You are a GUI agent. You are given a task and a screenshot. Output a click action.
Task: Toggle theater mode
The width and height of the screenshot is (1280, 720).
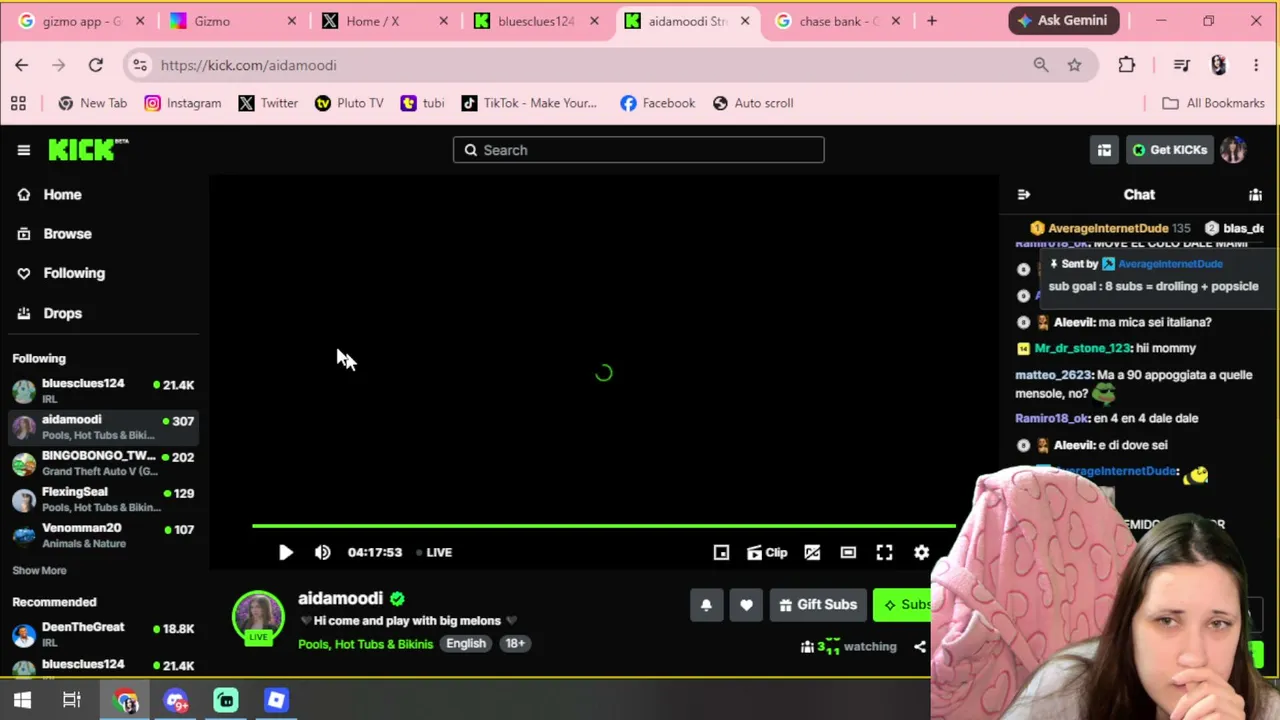[848, 552]
